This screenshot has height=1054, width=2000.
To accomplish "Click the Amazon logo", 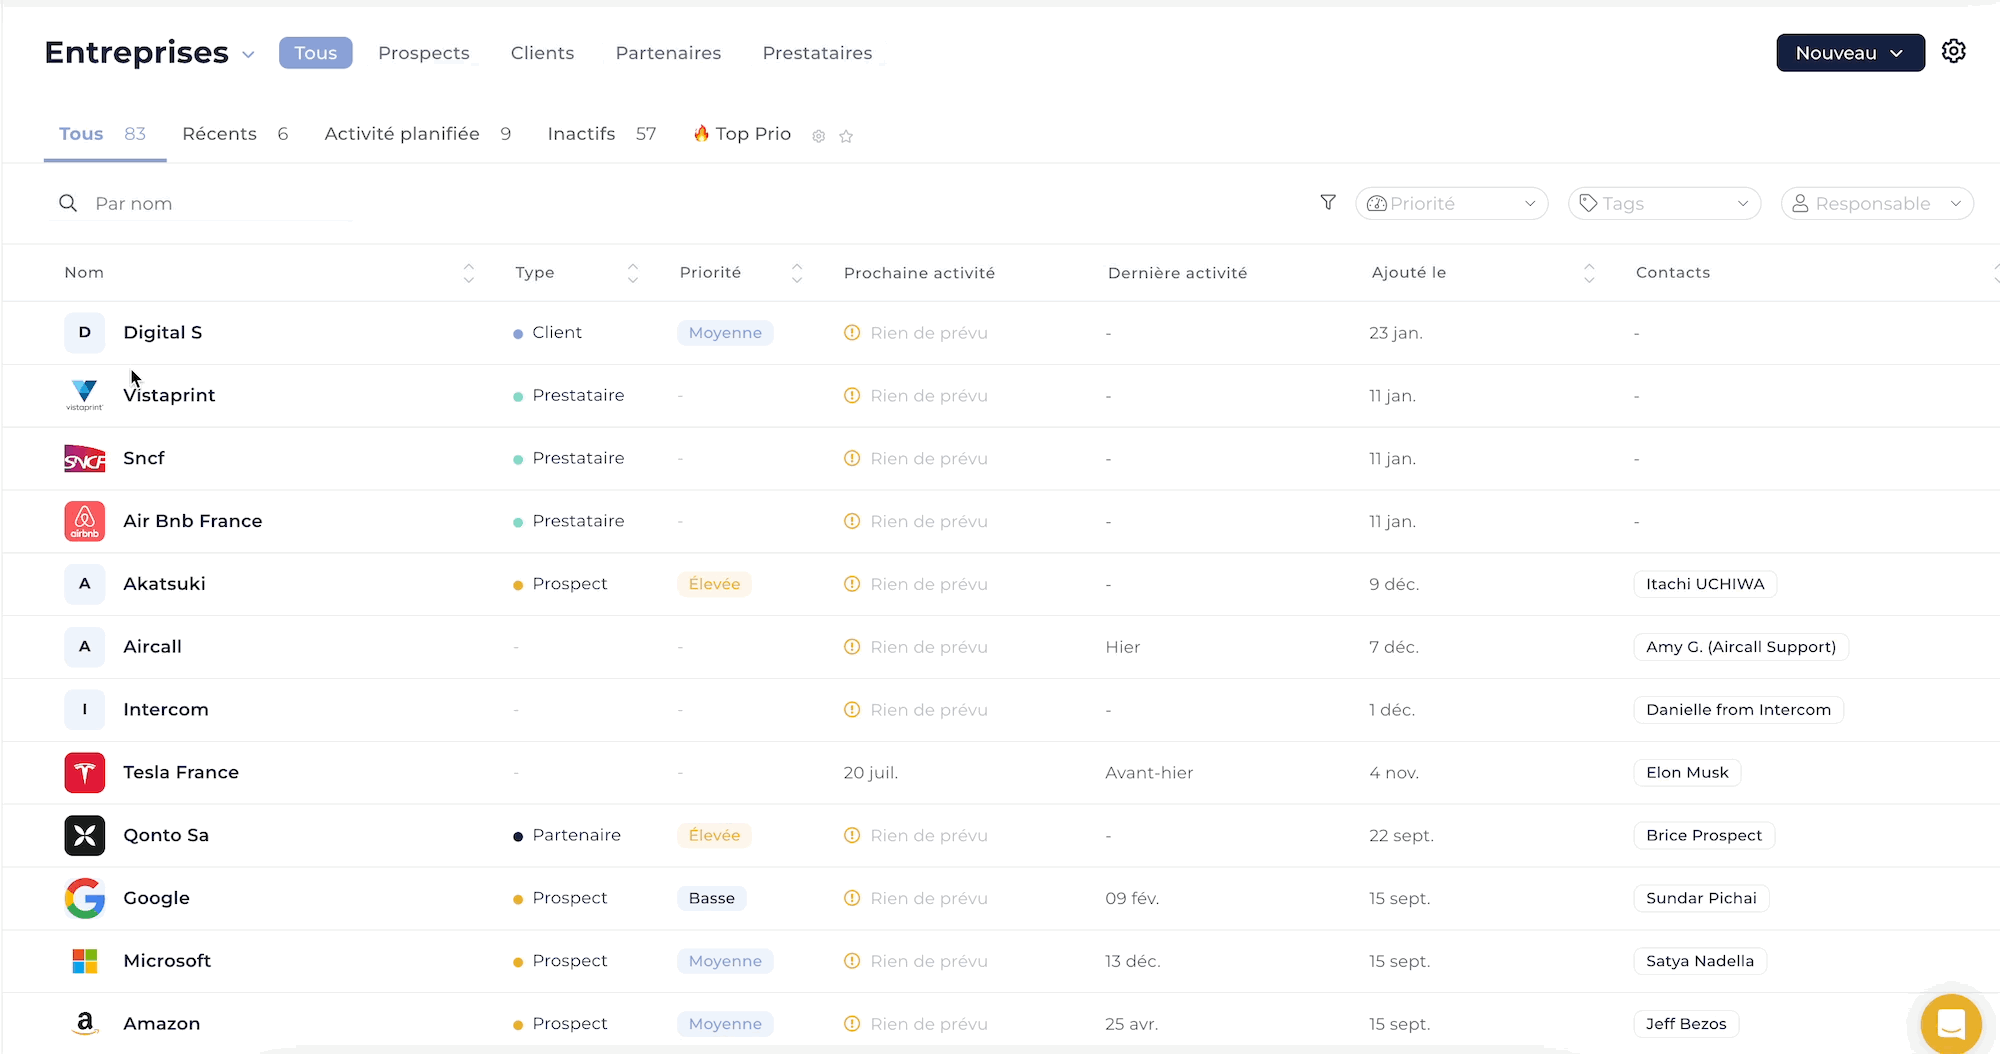I will (x=85, y=1023).
